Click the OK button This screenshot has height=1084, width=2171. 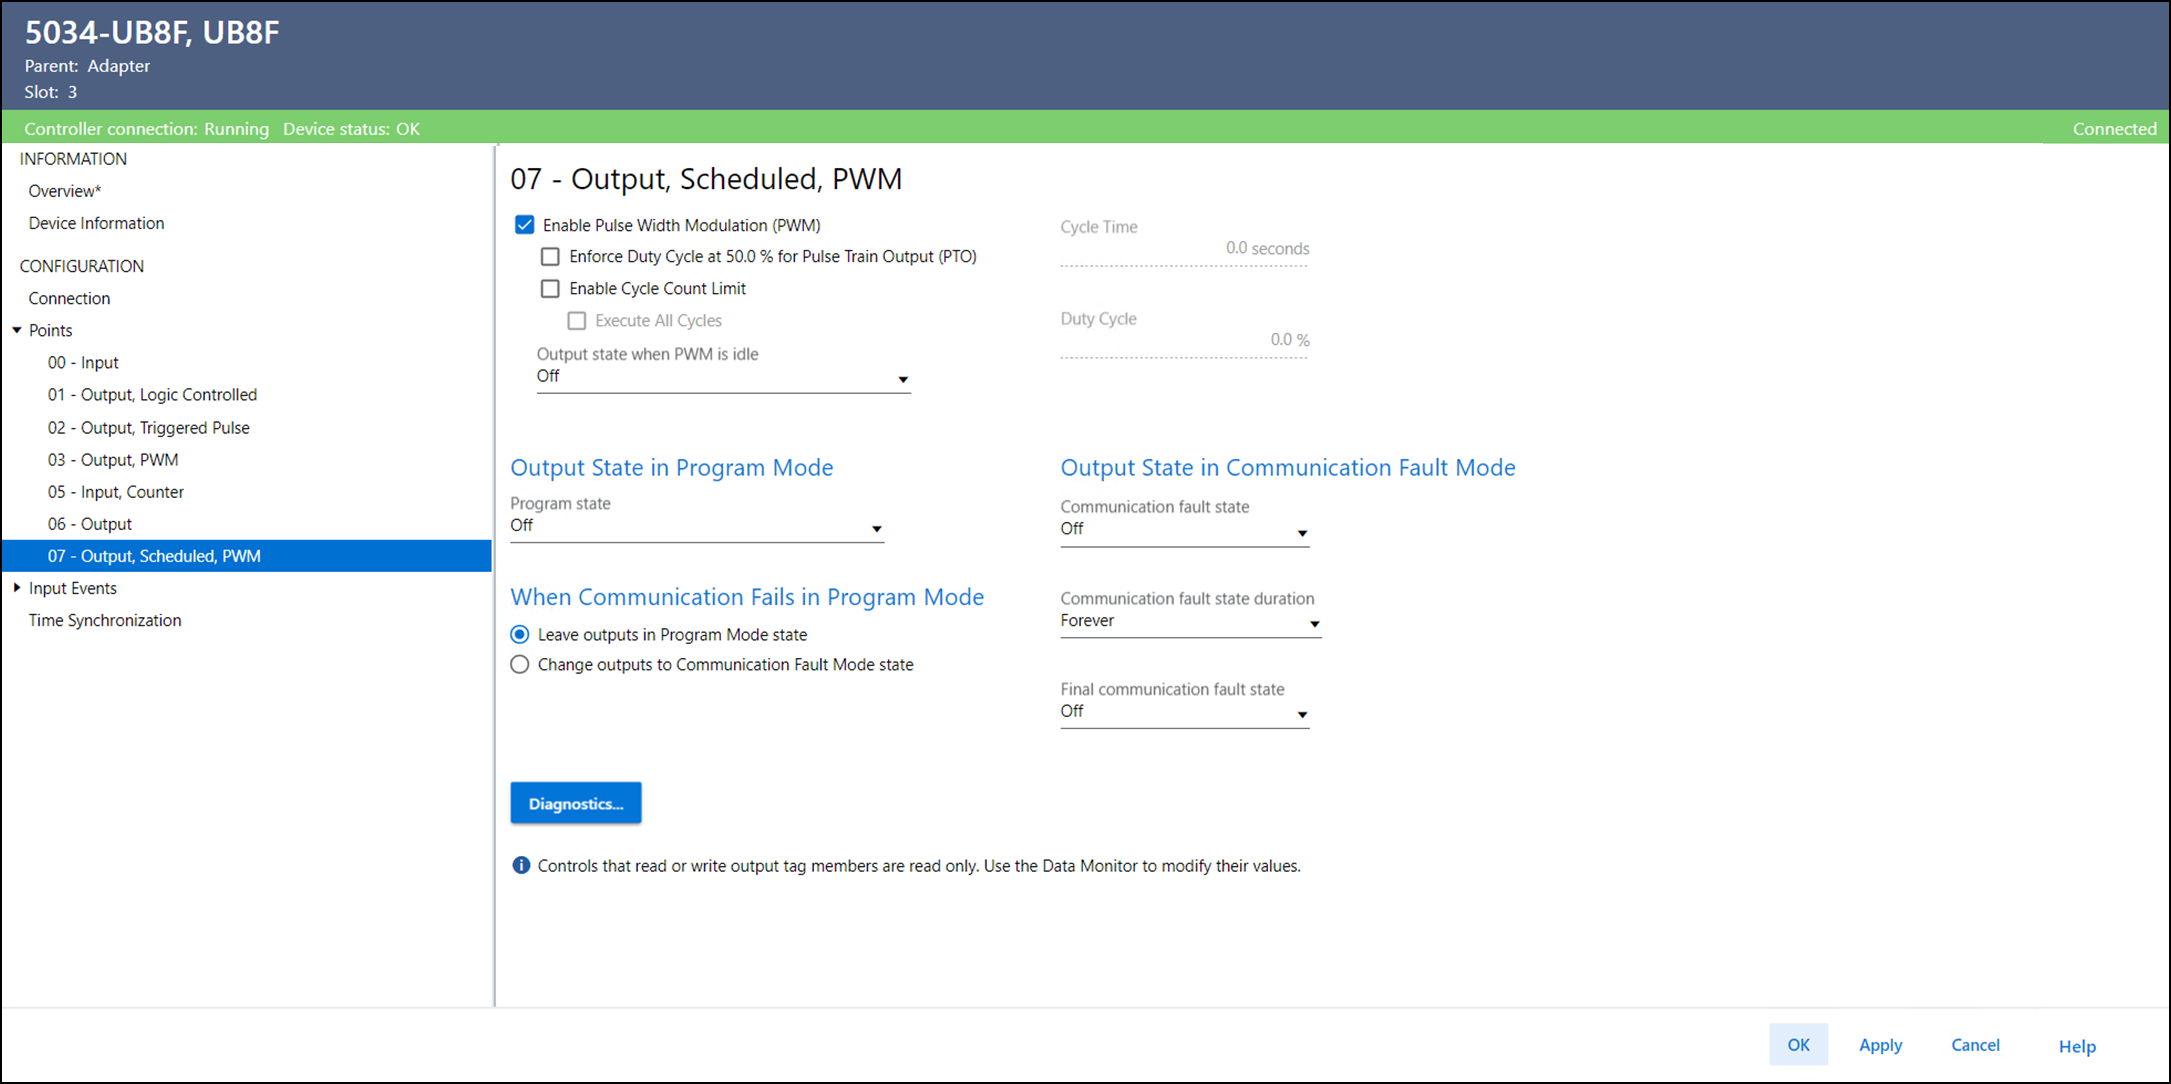point(1797,1044)
